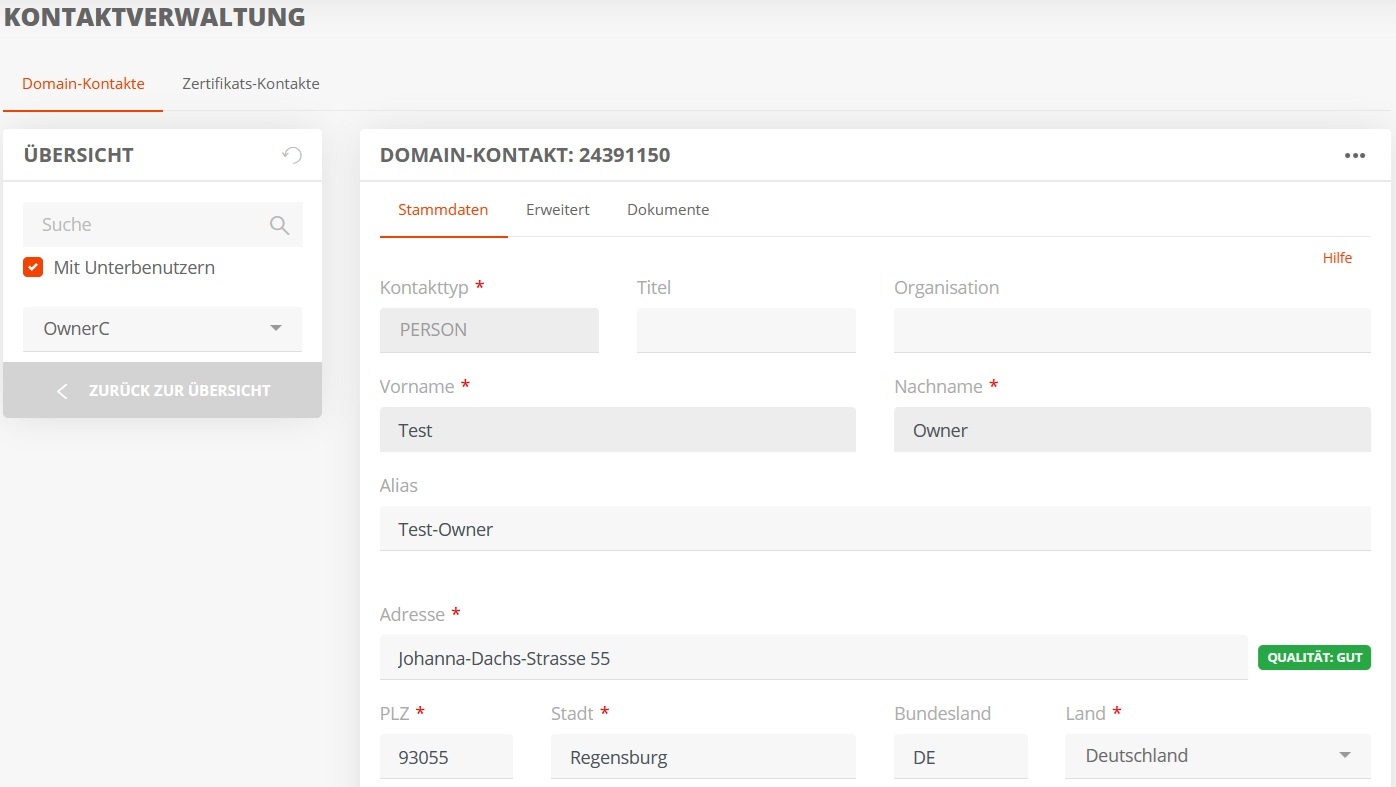The width and height of the screenshot is (1396, 787).
Task: Click Zurück zur Übersicht button
Action: [x=162, y=390]
